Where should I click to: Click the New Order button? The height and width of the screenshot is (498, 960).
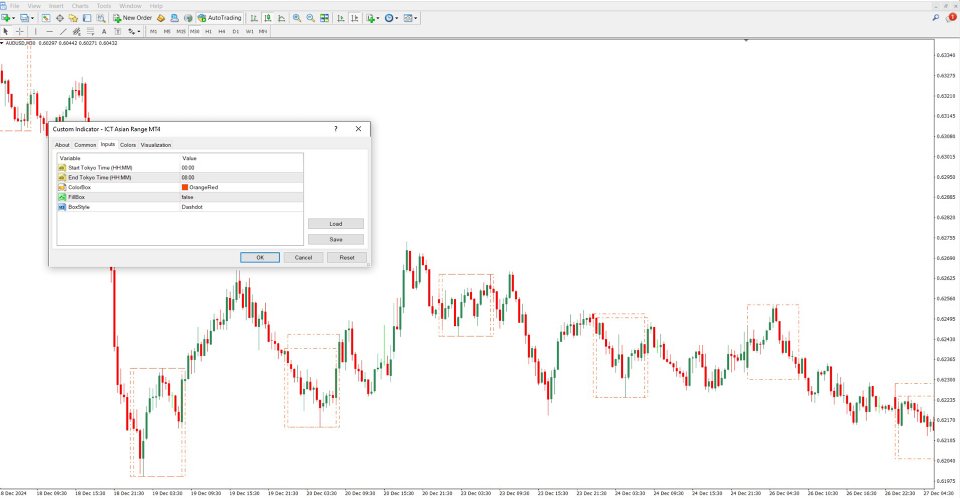click(x=132, y=18)
